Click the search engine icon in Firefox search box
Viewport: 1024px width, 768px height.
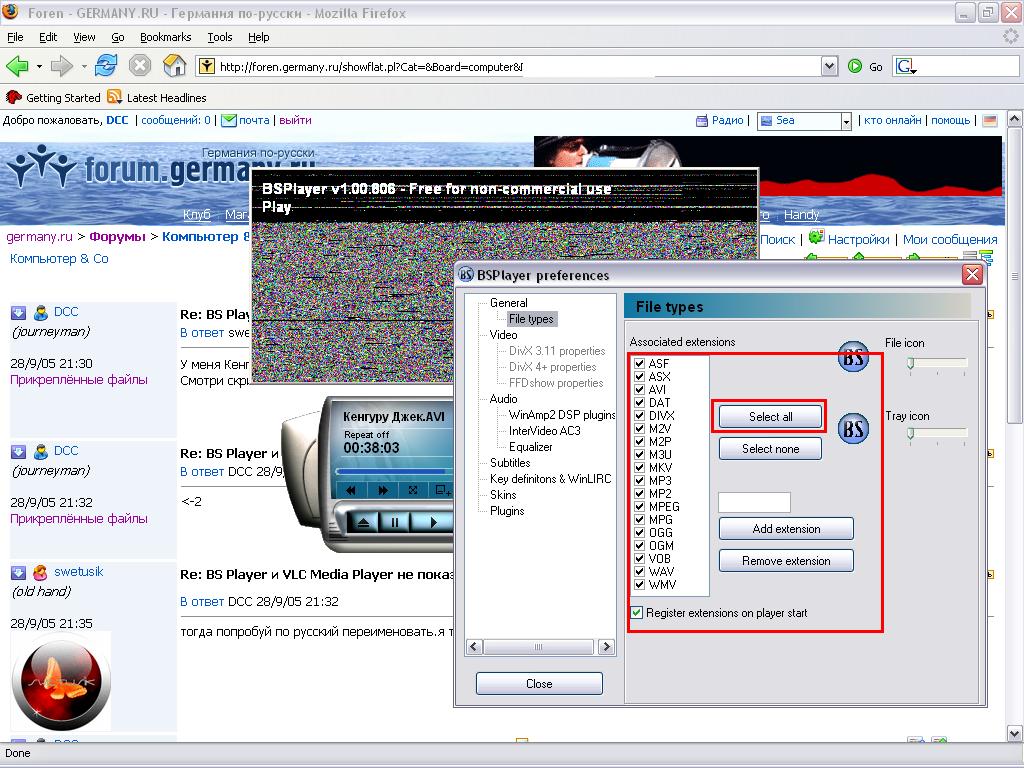pos(906,66)
